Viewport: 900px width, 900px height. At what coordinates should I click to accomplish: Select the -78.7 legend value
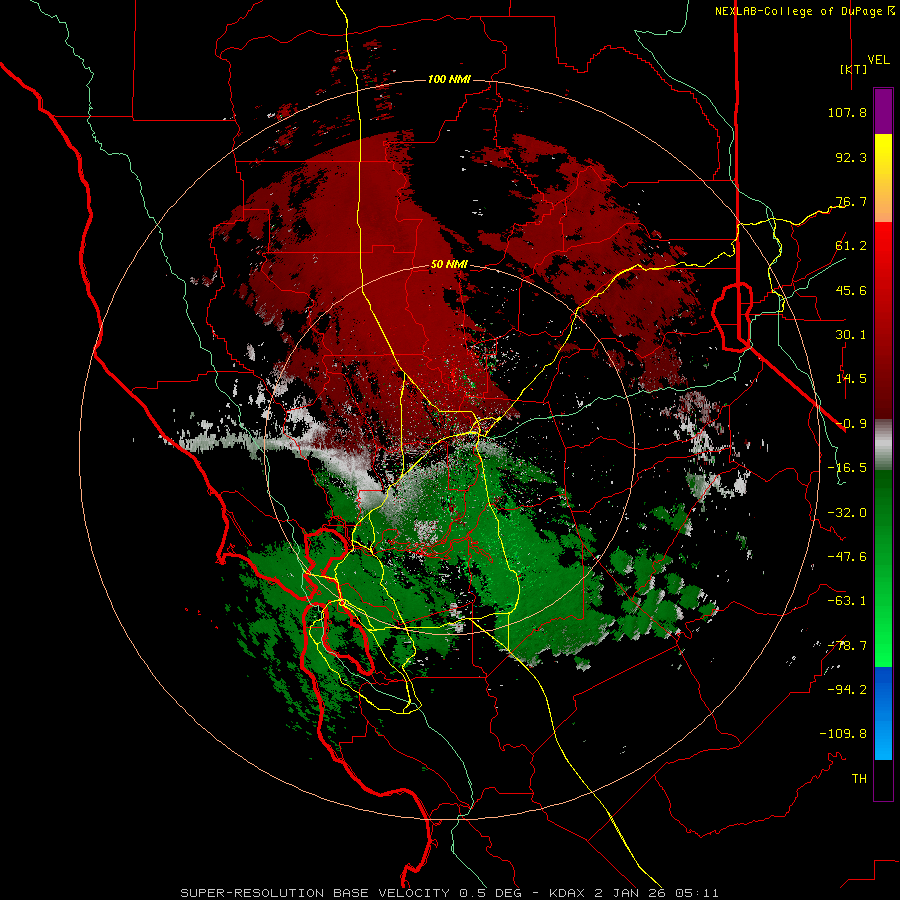(847, 646)
